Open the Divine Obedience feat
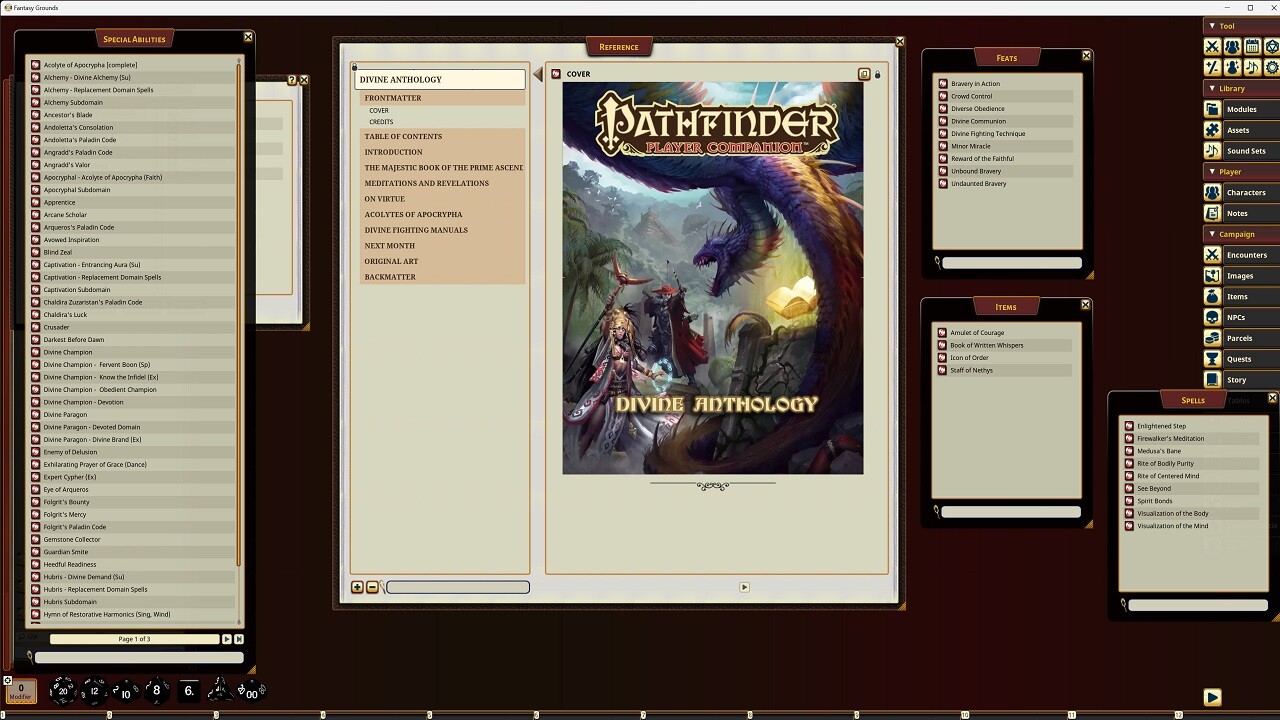Viewport: 1280px width, 720px height. pyautogui.click(x=977, y=108)
